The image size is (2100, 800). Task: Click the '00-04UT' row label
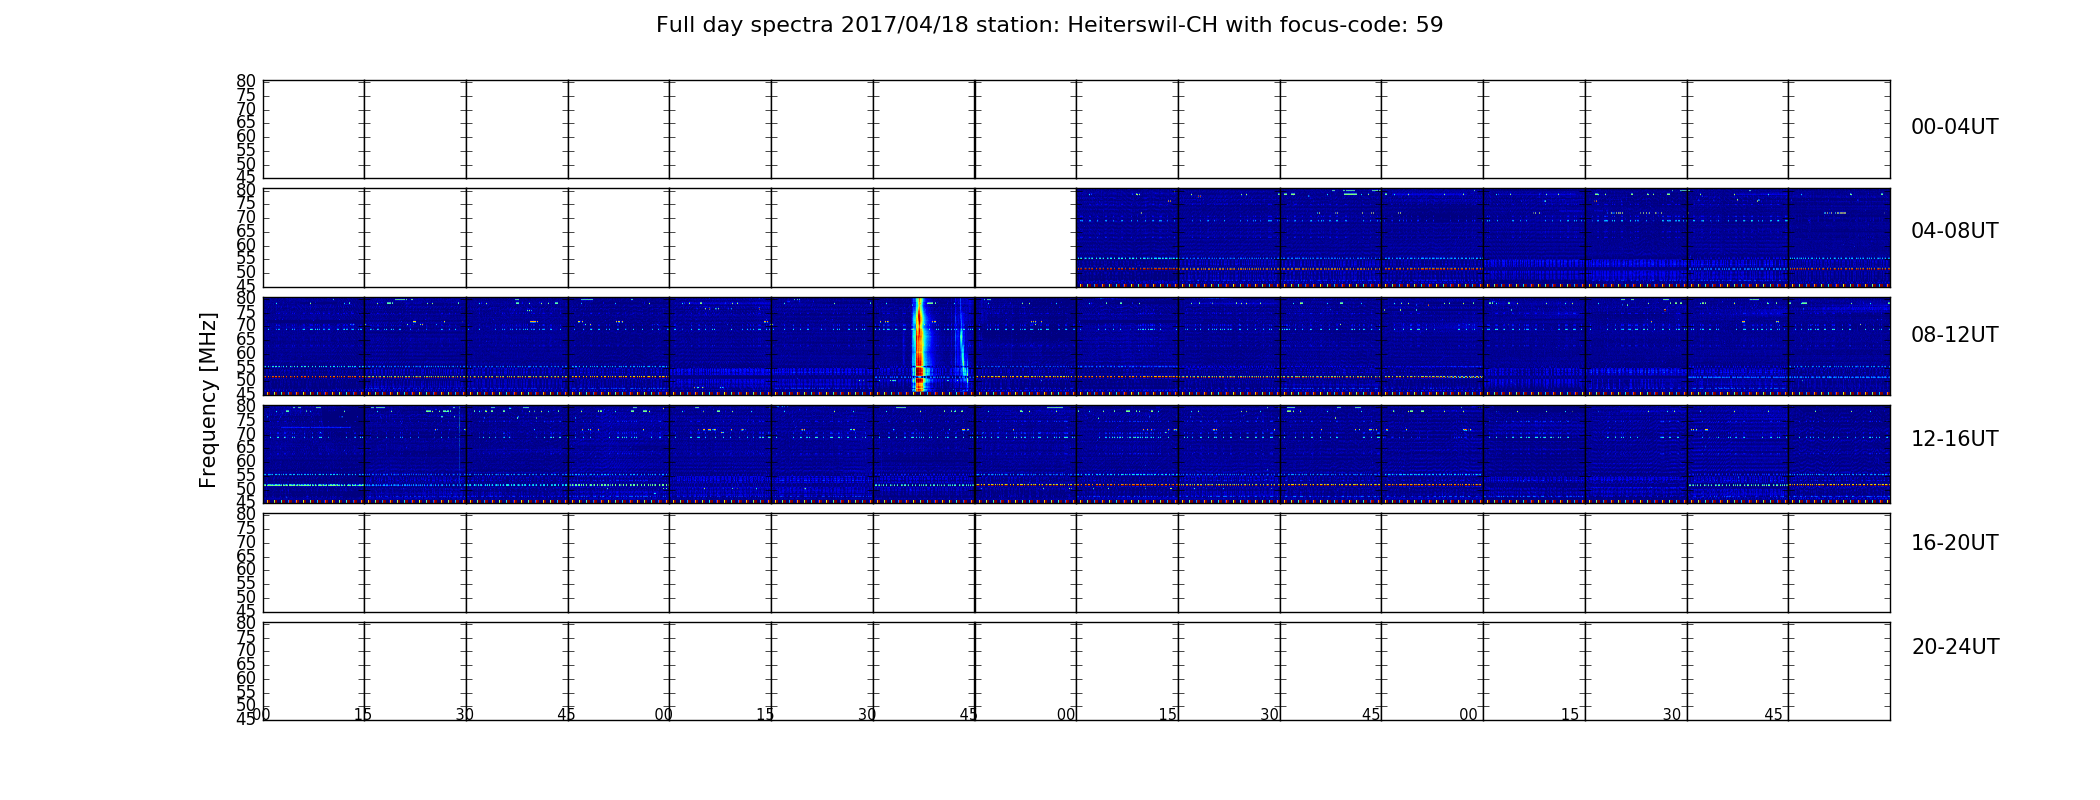(1954, 127)
